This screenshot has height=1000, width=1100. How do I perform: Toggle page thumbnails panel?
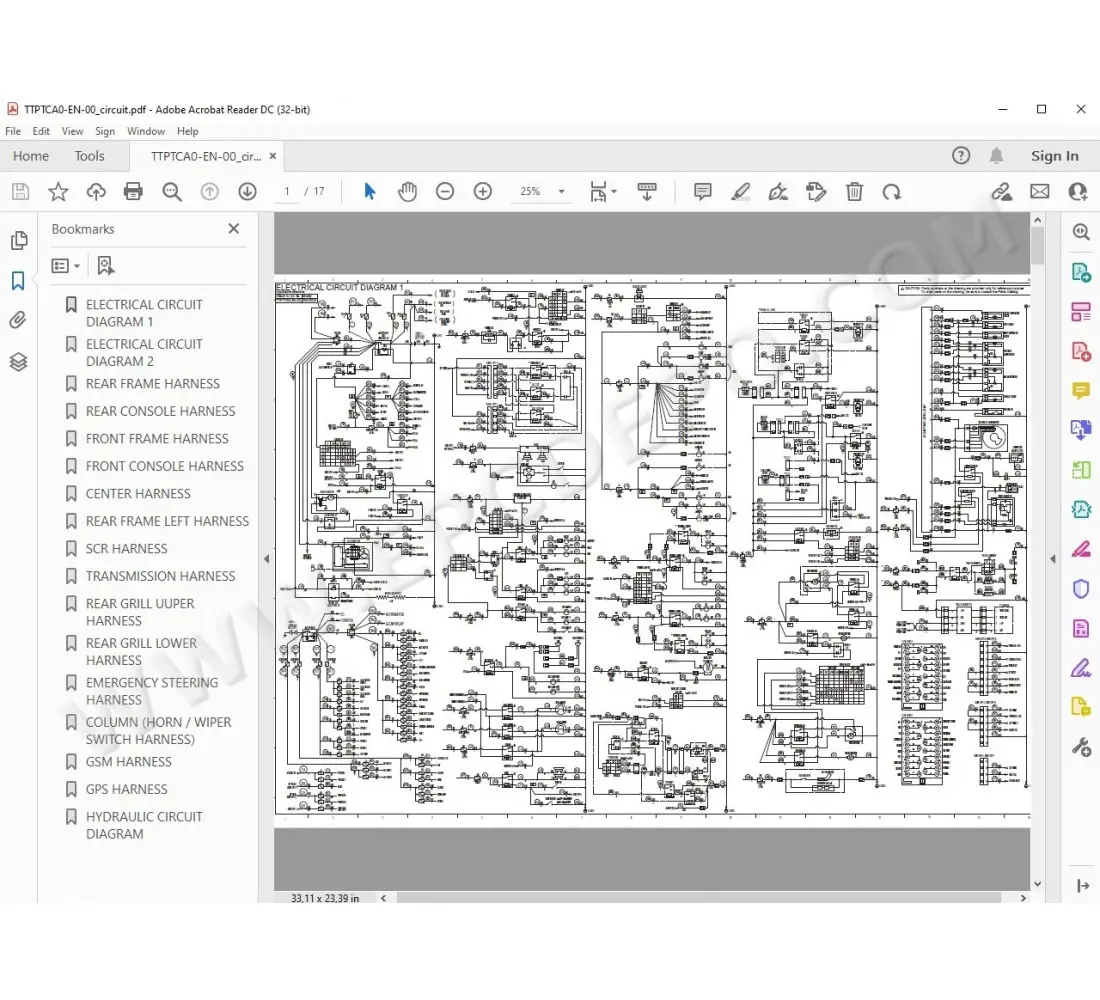pyautogui.click(x=18, y=240)
